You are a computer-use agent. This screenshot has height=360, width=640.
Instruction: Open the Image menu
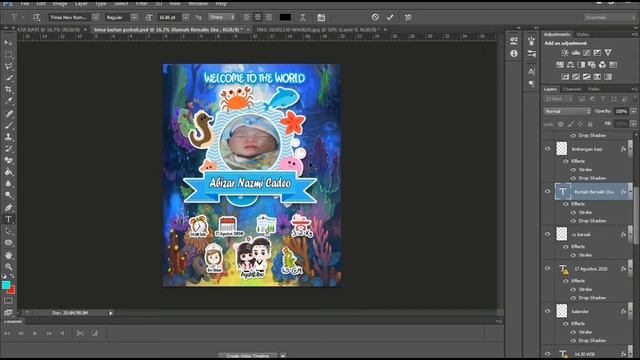[x=60, y=3]
